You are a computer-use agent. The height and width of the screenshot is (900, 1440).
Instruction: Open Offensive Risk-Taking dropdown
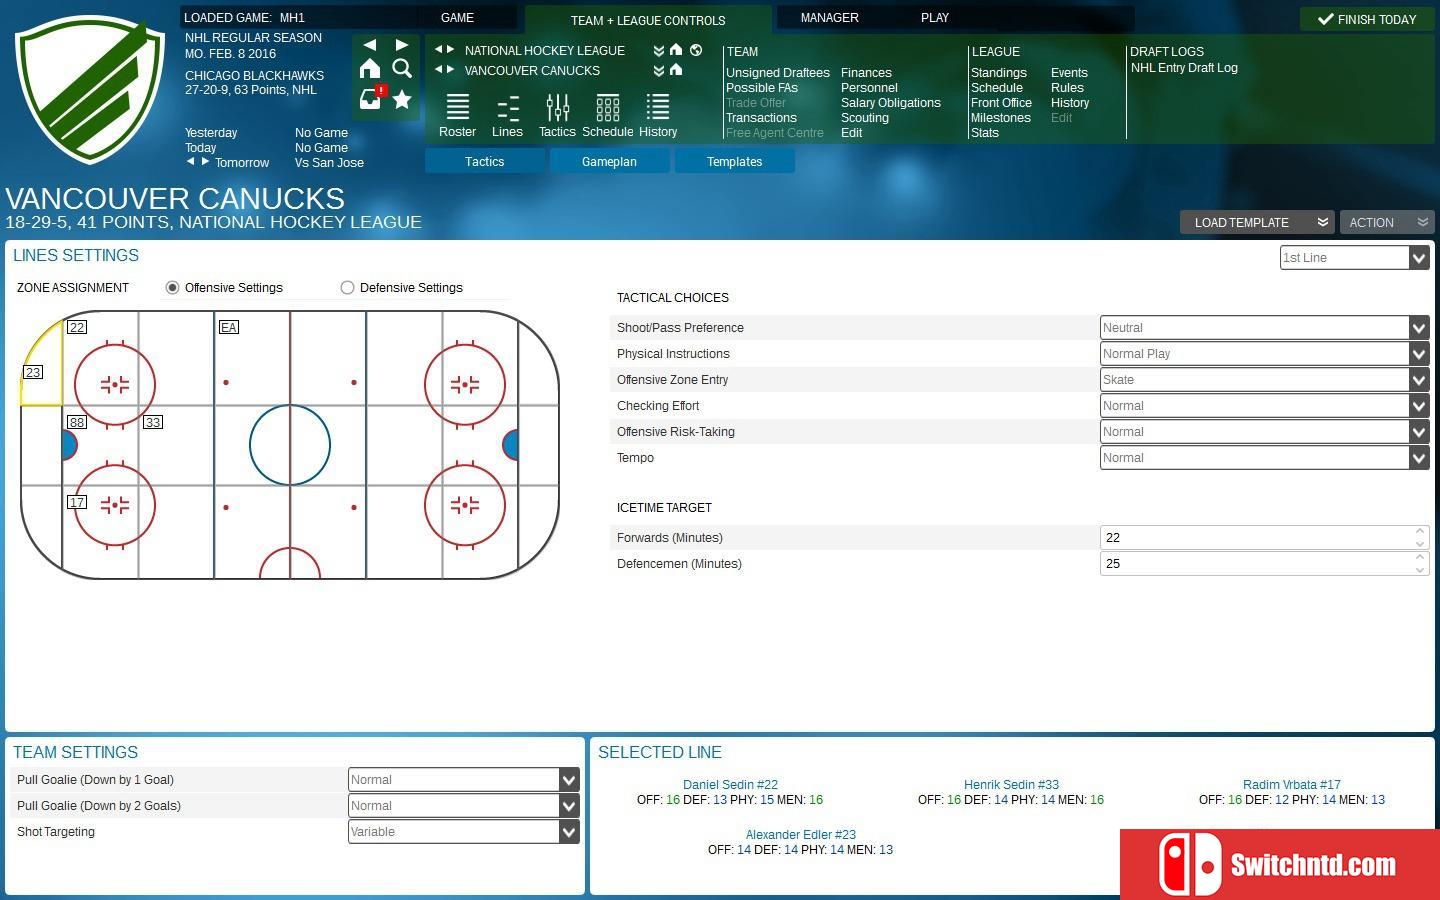click(x=1264, y=431)
